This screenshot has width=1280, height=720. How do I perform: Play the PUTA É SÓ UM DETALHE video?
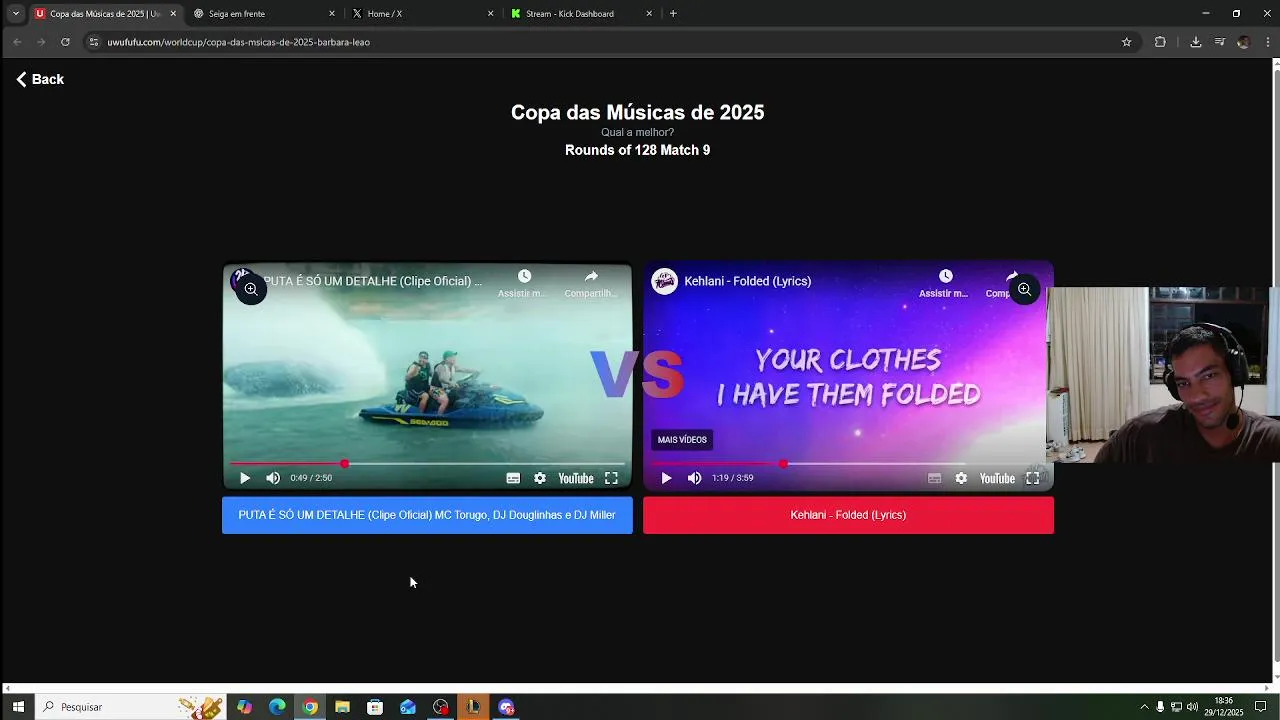click(245, 478)
